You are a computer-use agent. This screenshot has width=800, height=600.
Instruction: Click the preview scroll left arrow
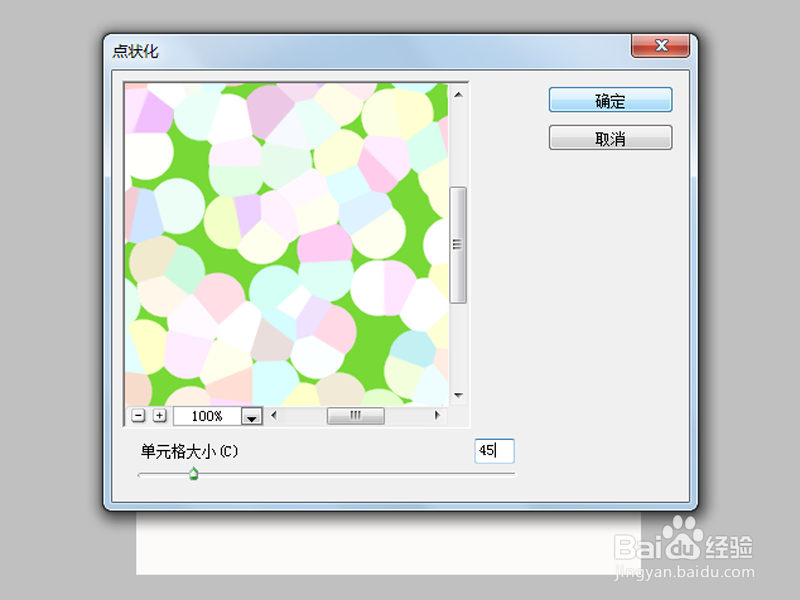(274, 415)
